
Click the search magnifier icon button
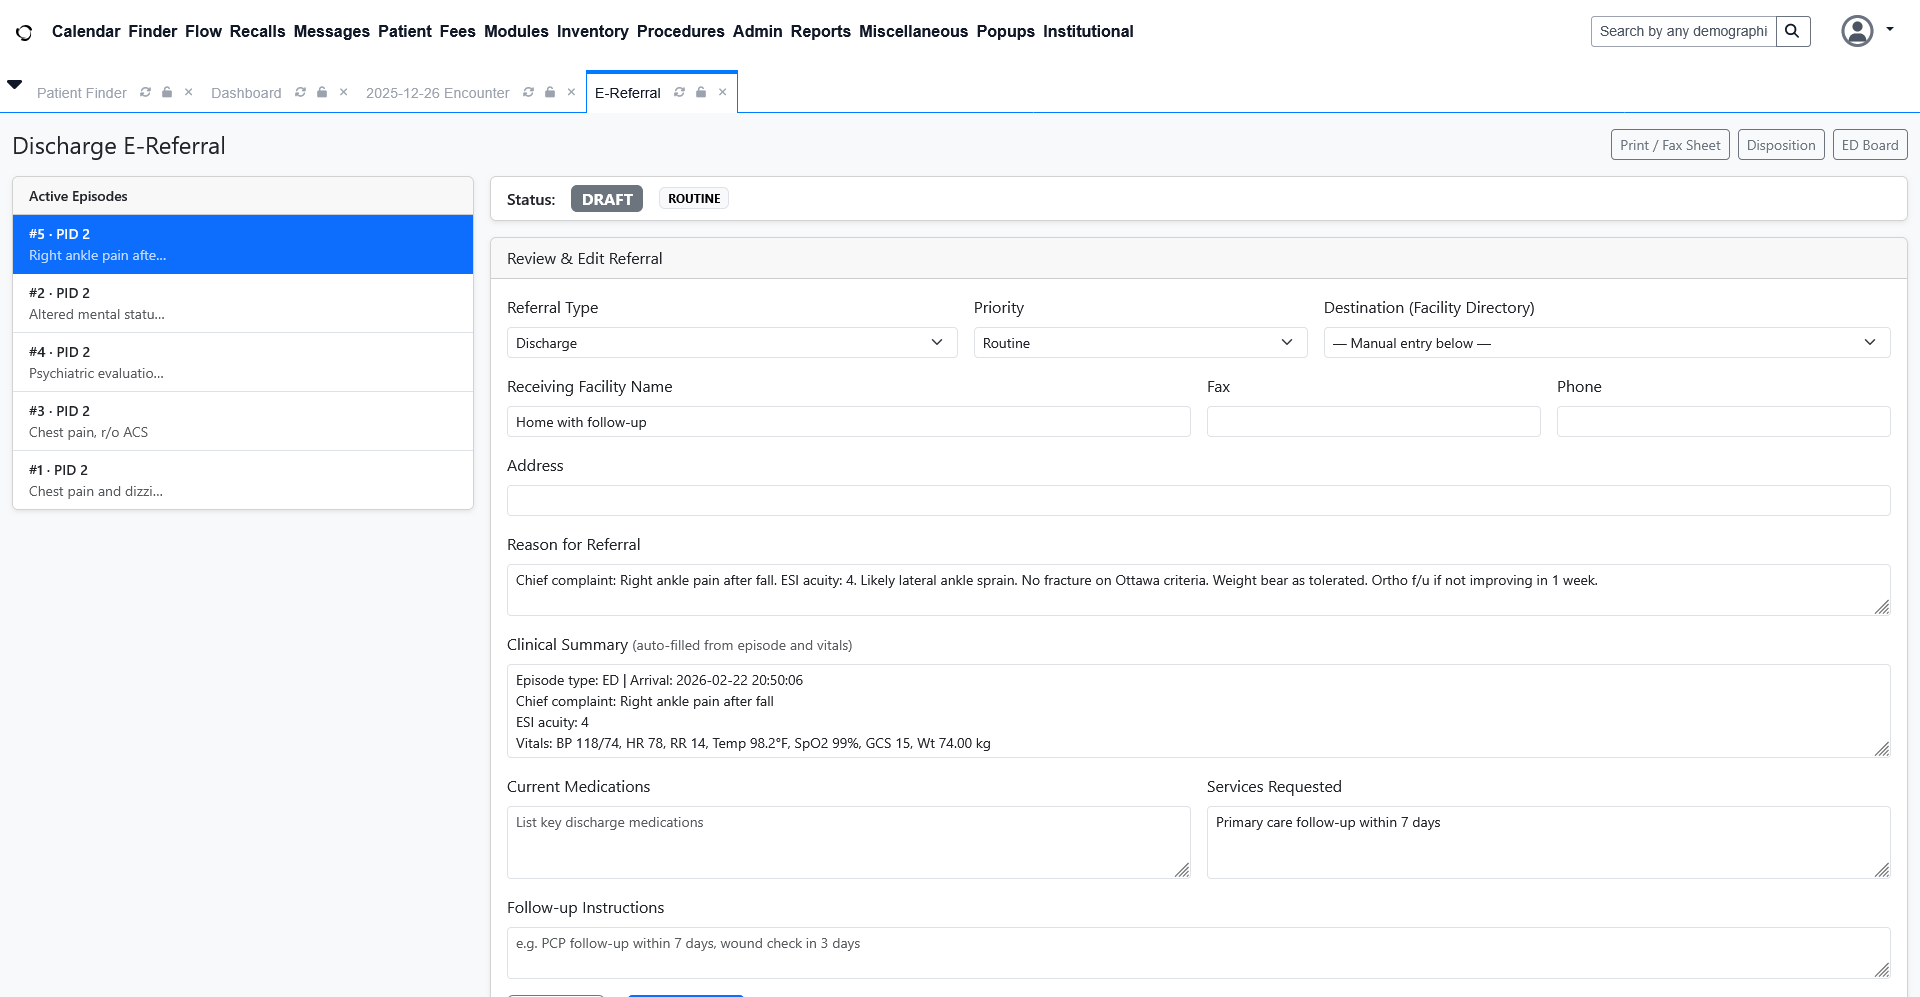(x=1792, y=31)
